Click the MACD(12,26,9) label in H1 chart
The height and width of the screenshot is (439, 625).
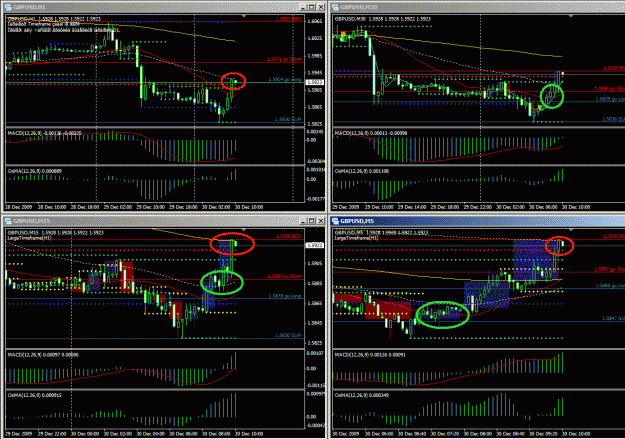44,133
